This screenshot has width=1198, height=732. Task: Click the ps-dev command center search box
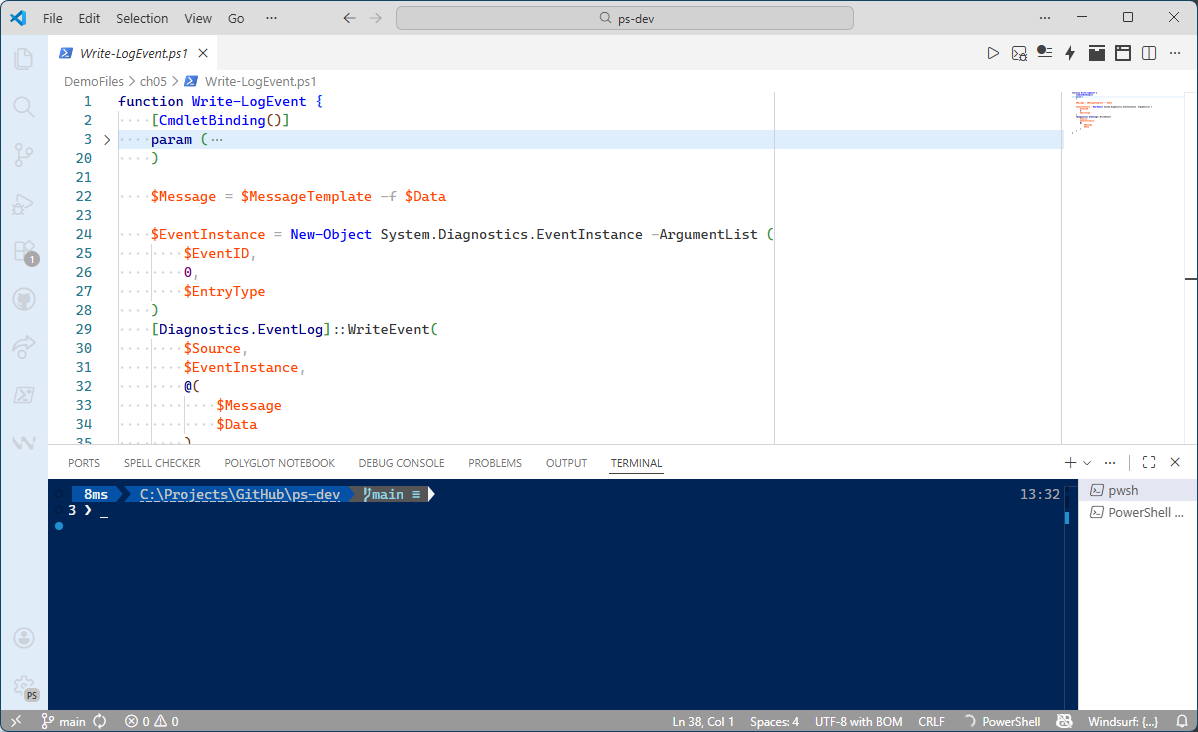(625, 18)
